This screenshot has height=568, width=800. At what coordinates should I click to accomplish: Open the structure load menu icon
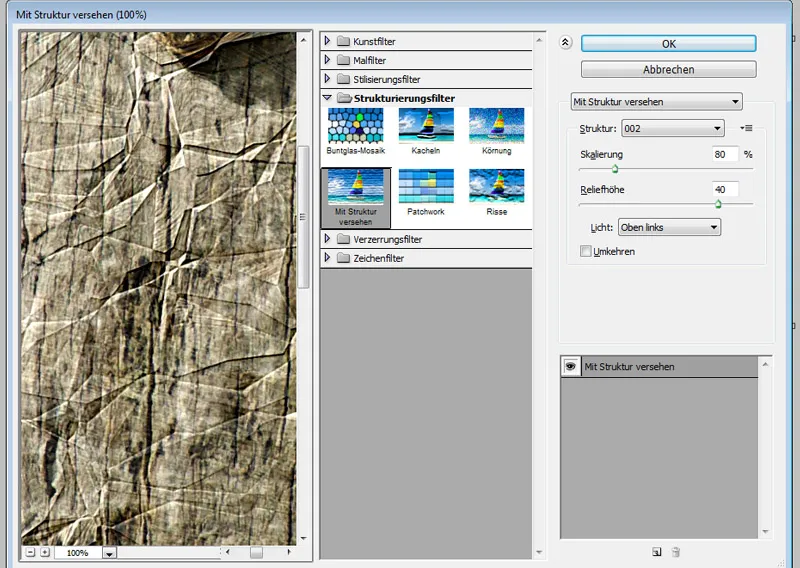746,128
